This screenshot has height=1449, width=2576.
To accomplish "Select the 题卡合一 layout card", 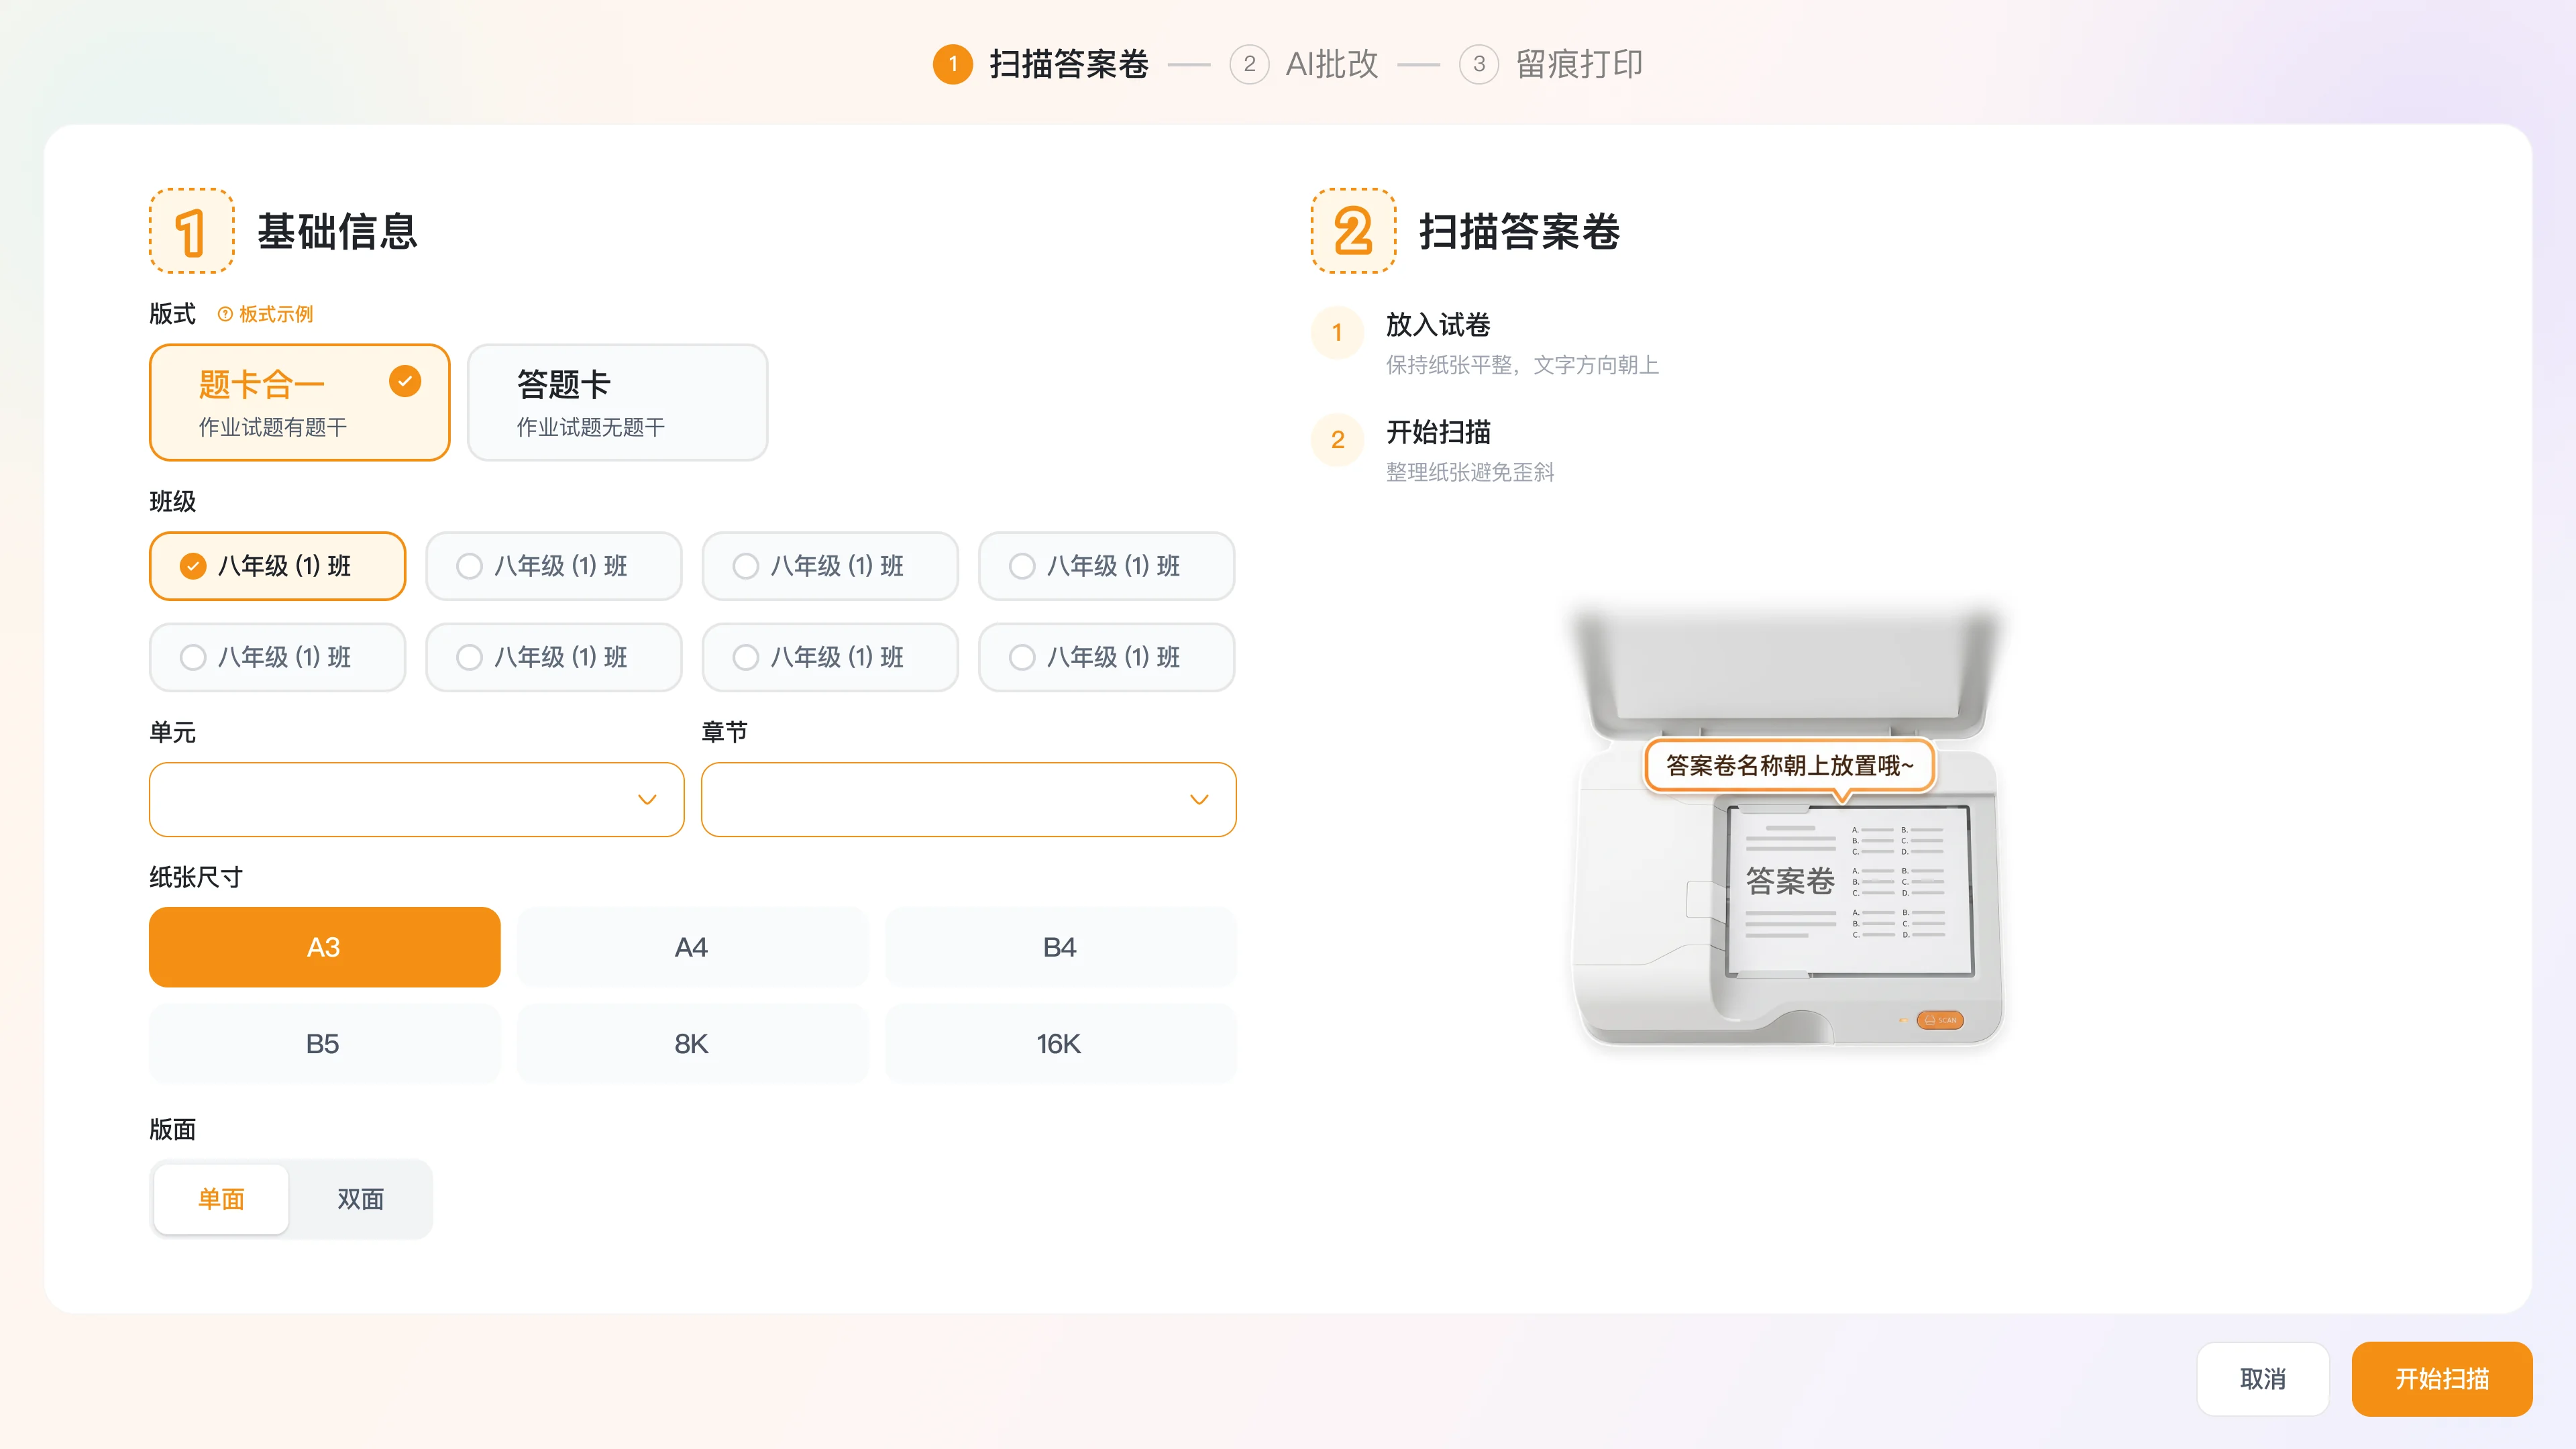I will [x=299, y=402].
